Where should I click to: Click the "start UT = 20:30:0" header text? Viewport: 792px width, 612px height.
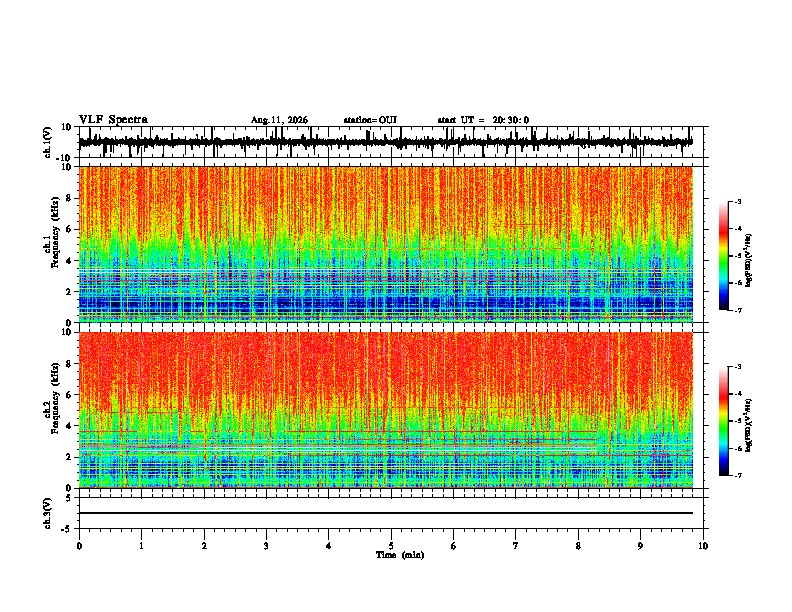pyautogui.click(x=483, y=120)
